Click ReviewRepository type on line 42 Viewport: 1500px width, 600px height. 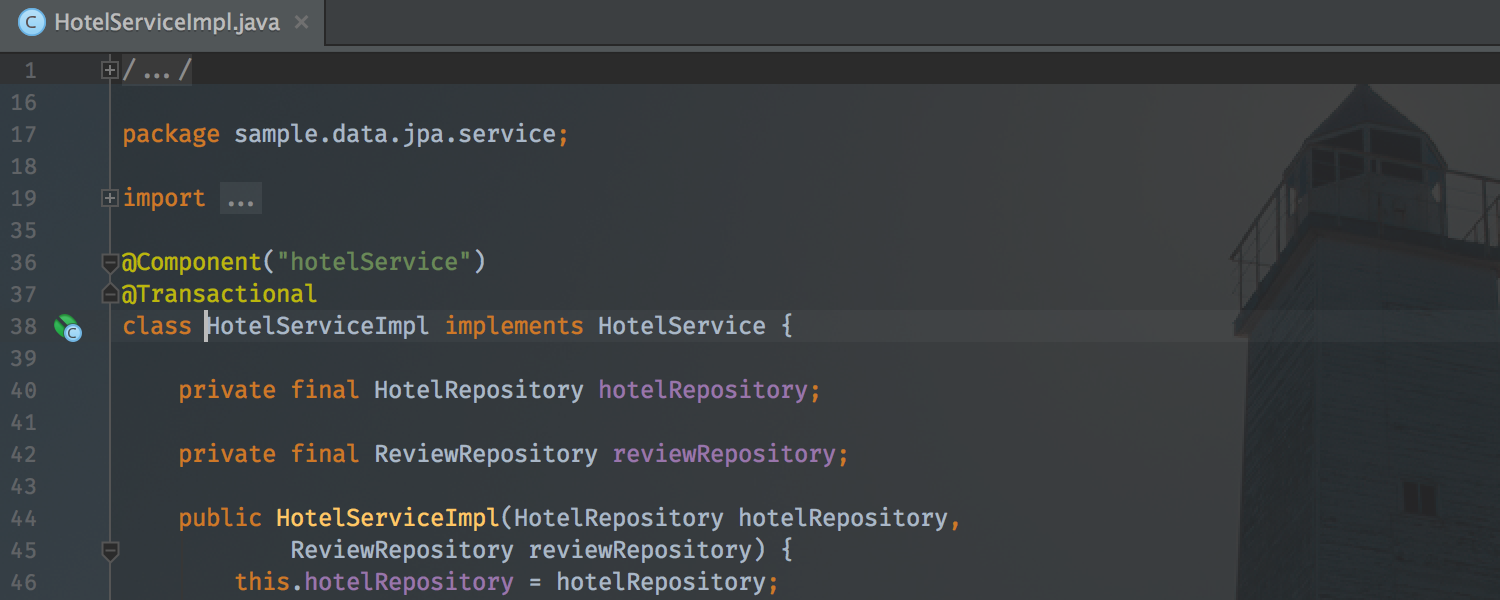[x=486, y=454]
